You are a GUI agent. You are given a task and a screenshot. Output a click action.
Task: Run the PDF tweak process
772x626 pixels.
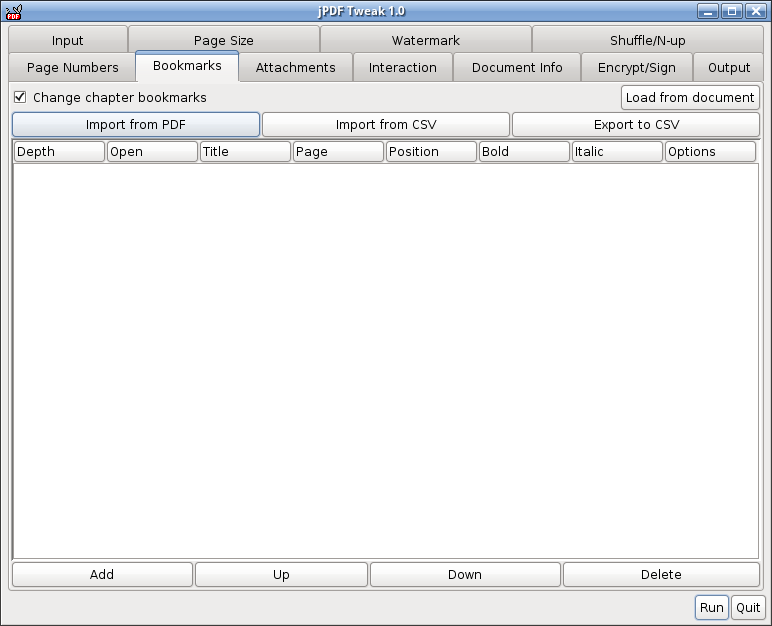(712, 607)
